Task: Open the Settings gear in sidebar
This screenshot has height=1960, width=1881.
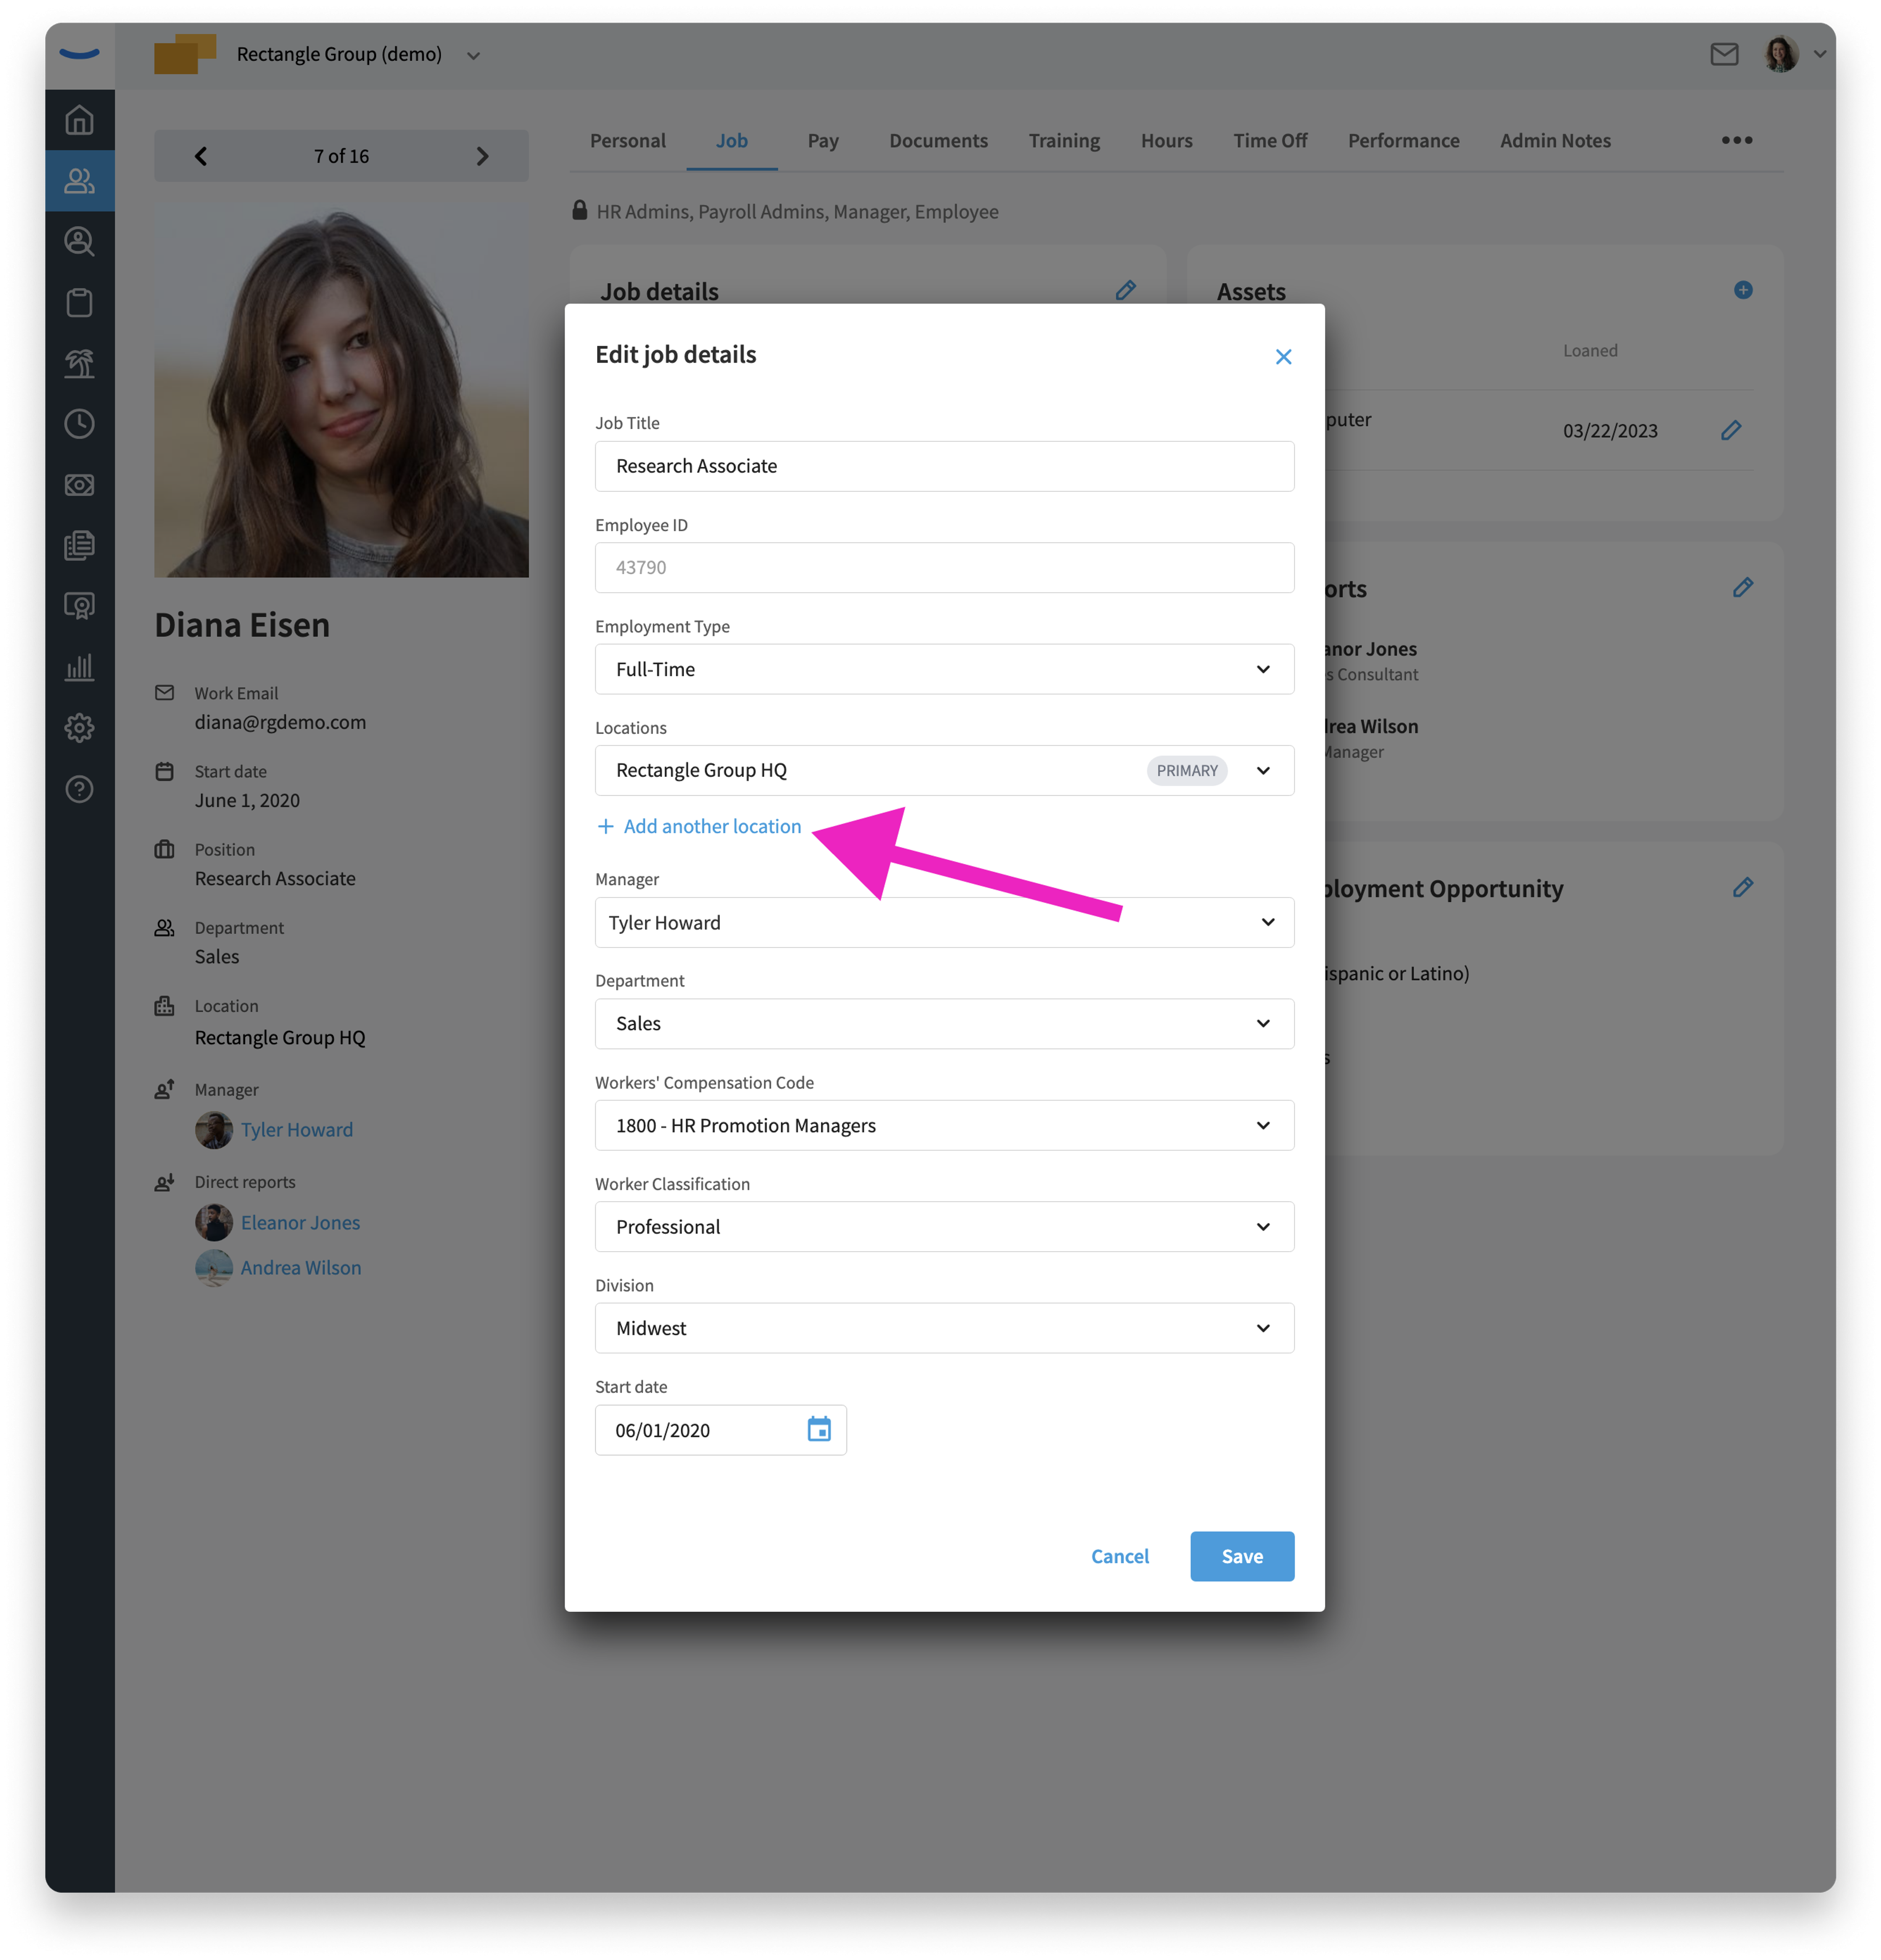Action: point(79,728)
